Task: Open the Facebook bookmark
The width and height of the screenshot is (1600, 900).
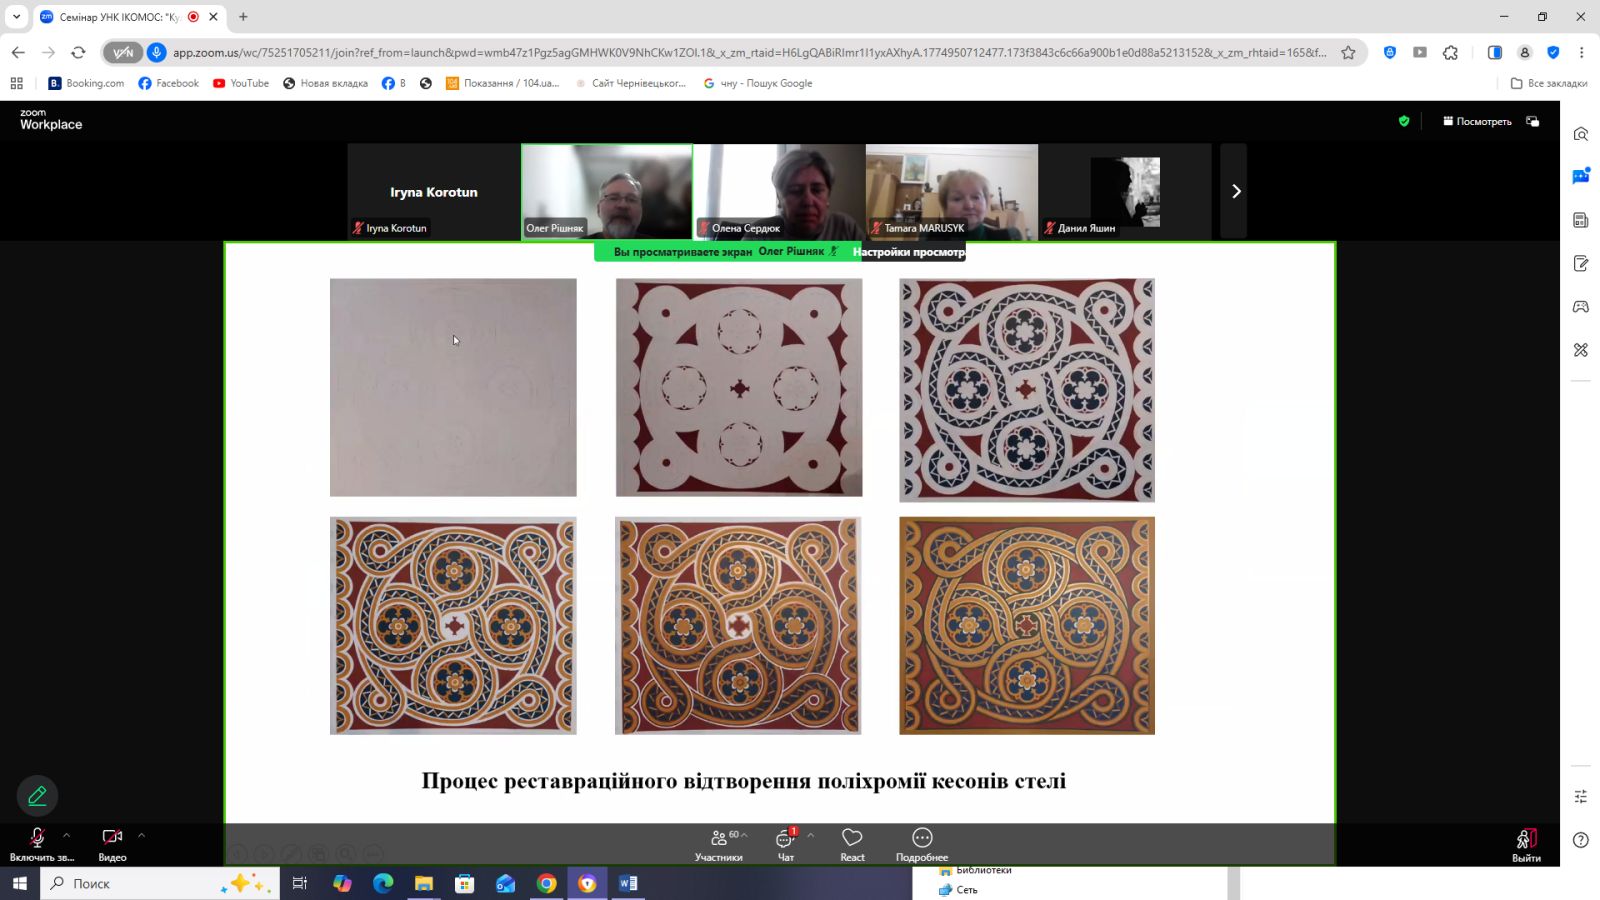Action: 168,83
